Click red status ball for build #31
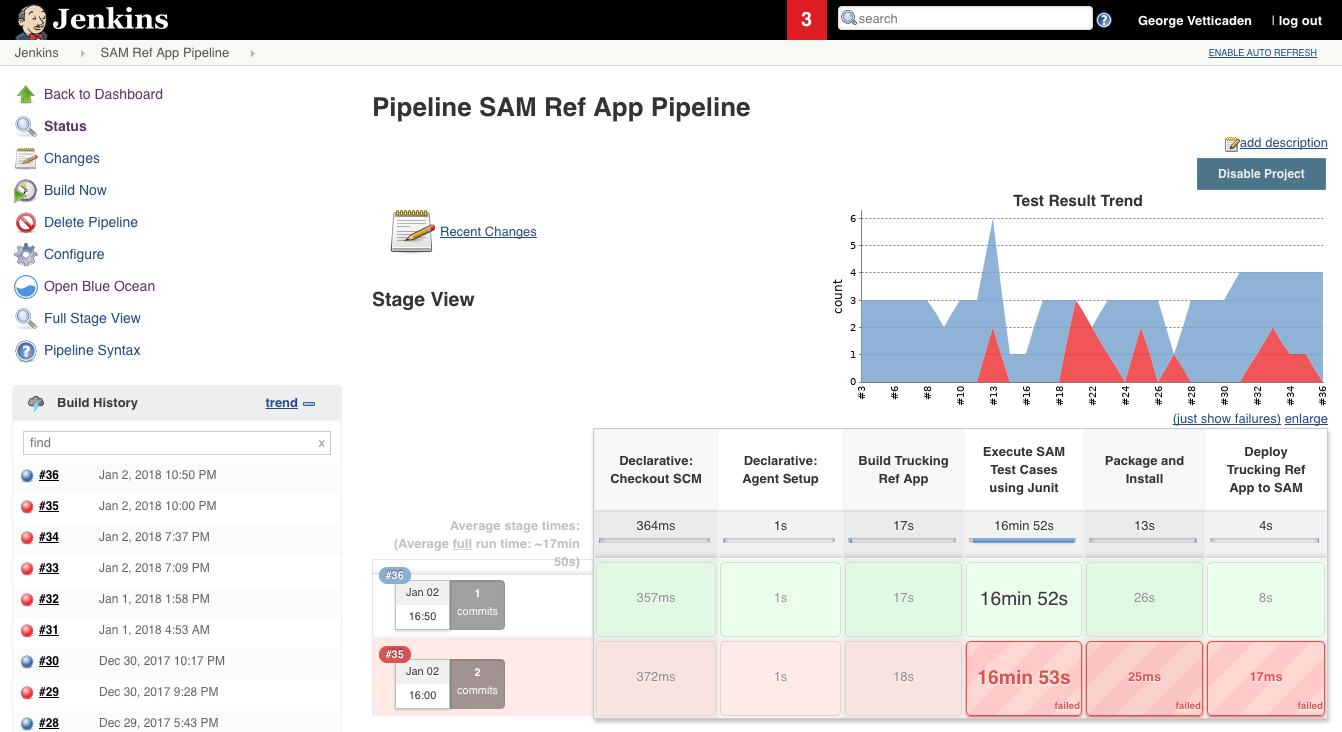The height and width of the screenshot is (732, 1342). [27, 631]
